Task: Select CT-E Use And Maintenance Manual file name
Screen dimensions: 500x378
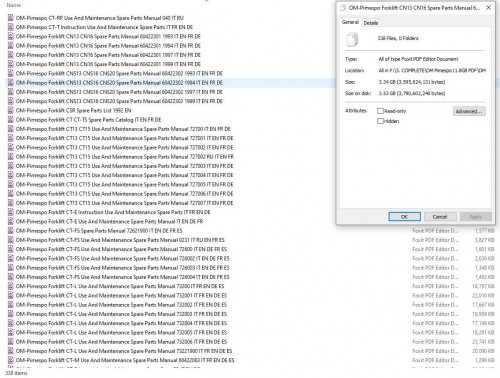Action: tap(109, 222)
